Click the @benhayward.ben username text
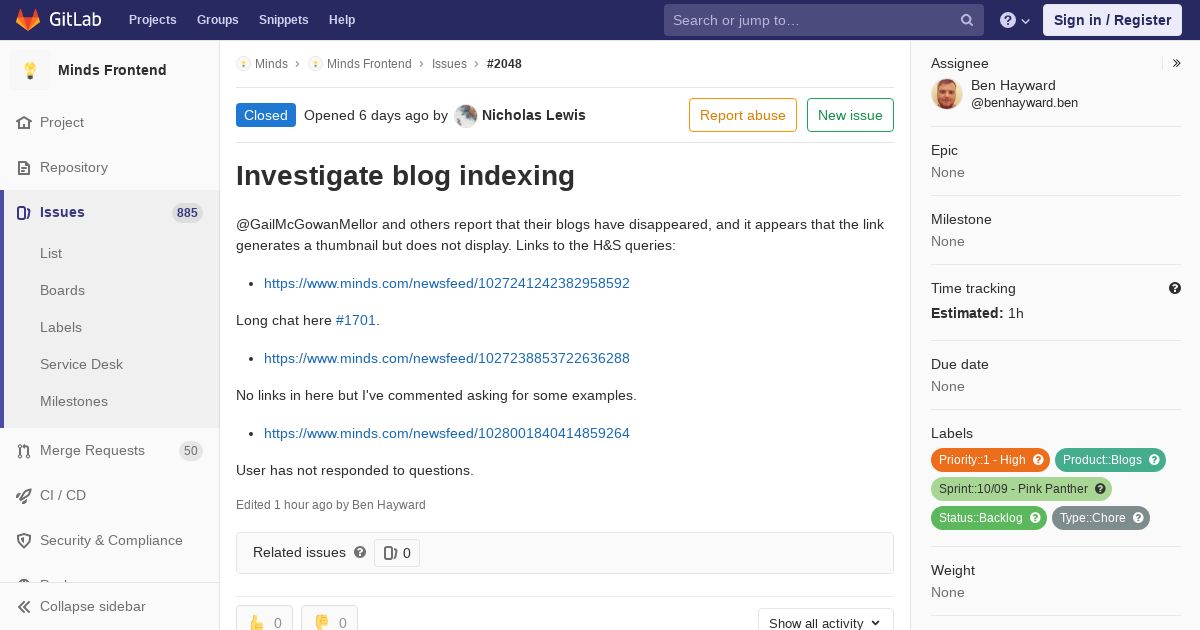This screenshot has width=1200, height=630. coord(1024,103)
